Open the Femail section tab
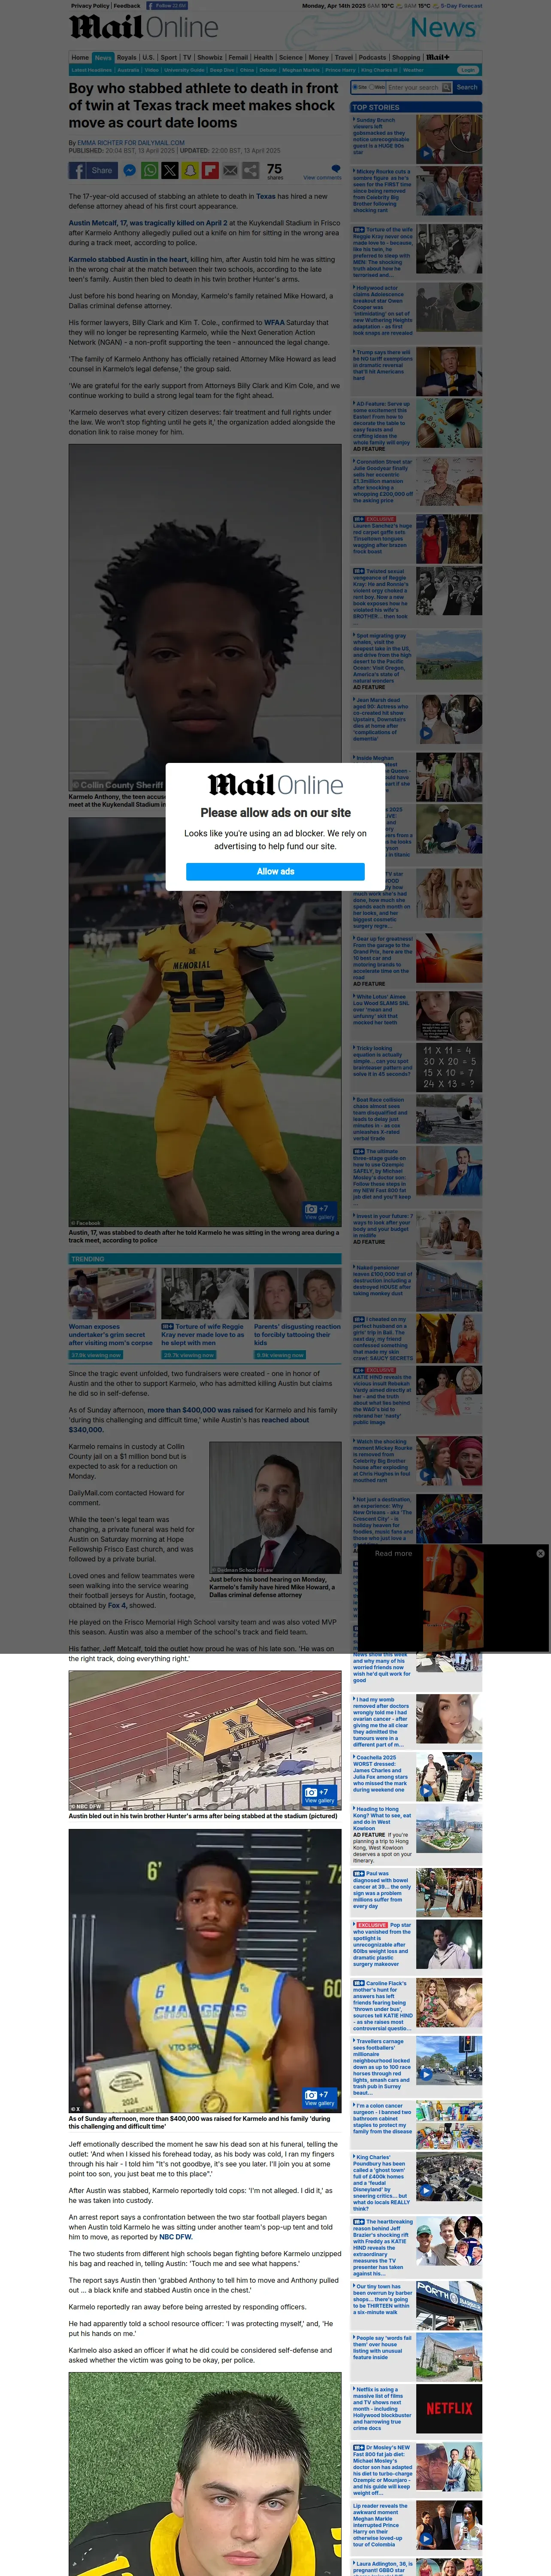Image resolution: width=551 pixels, height=2576 pixels. tap(238, 57)
